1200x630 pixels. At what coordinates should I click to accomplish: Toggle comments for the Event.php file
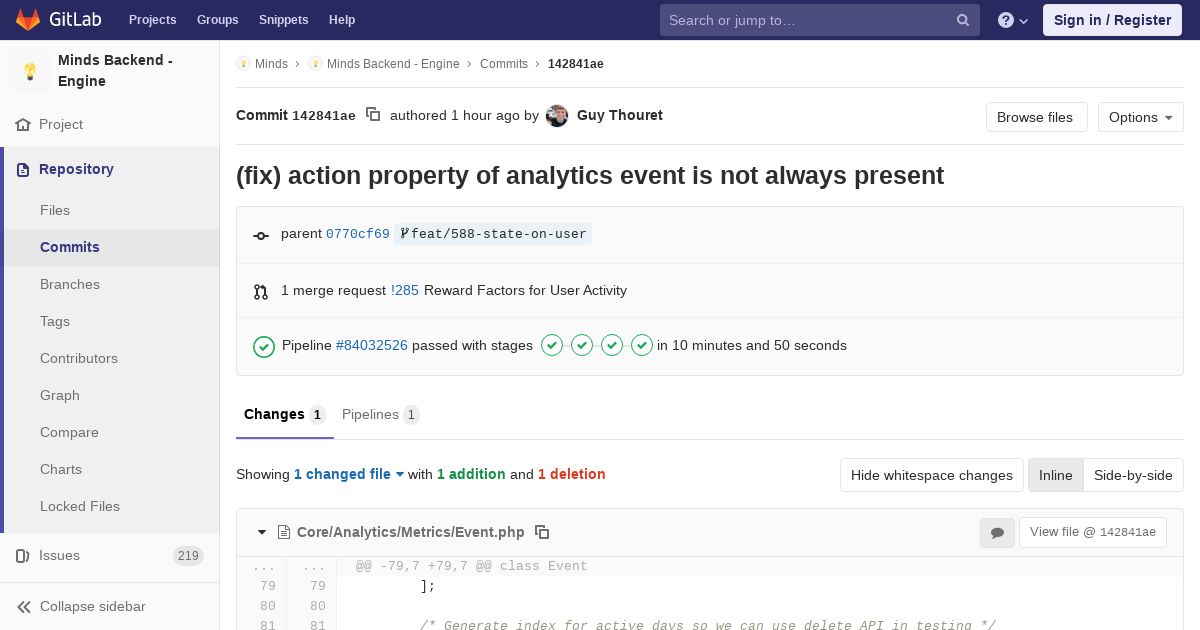pos(997,533)
